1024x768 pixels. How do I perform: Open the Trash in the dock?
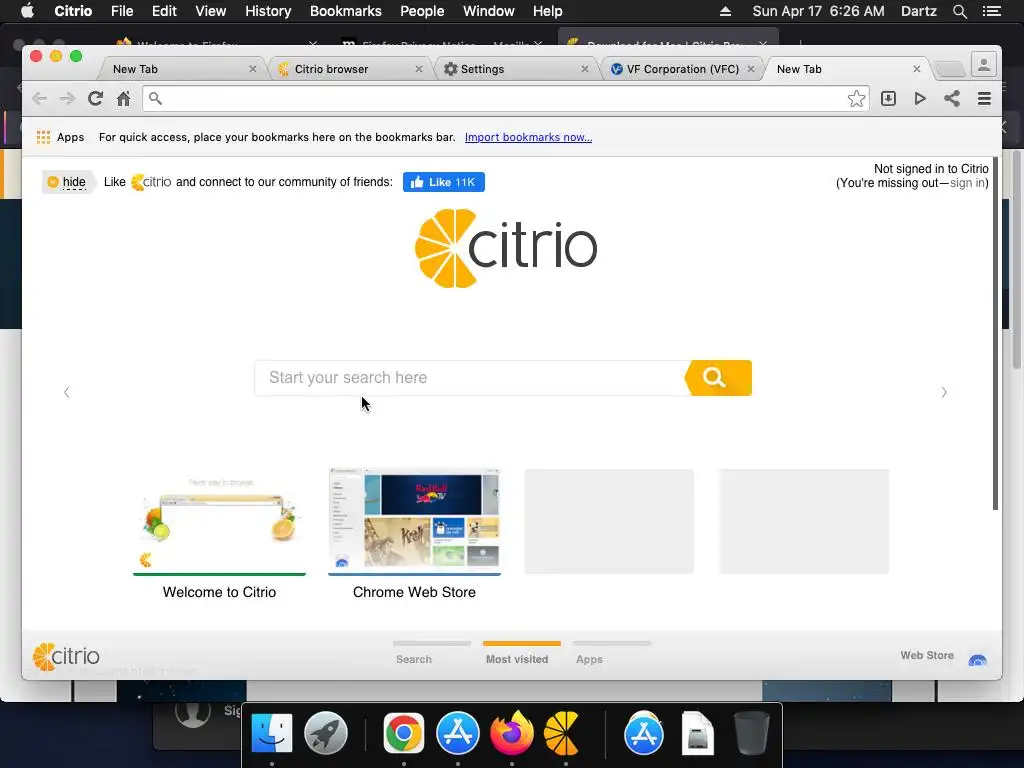tap(752, 733)
